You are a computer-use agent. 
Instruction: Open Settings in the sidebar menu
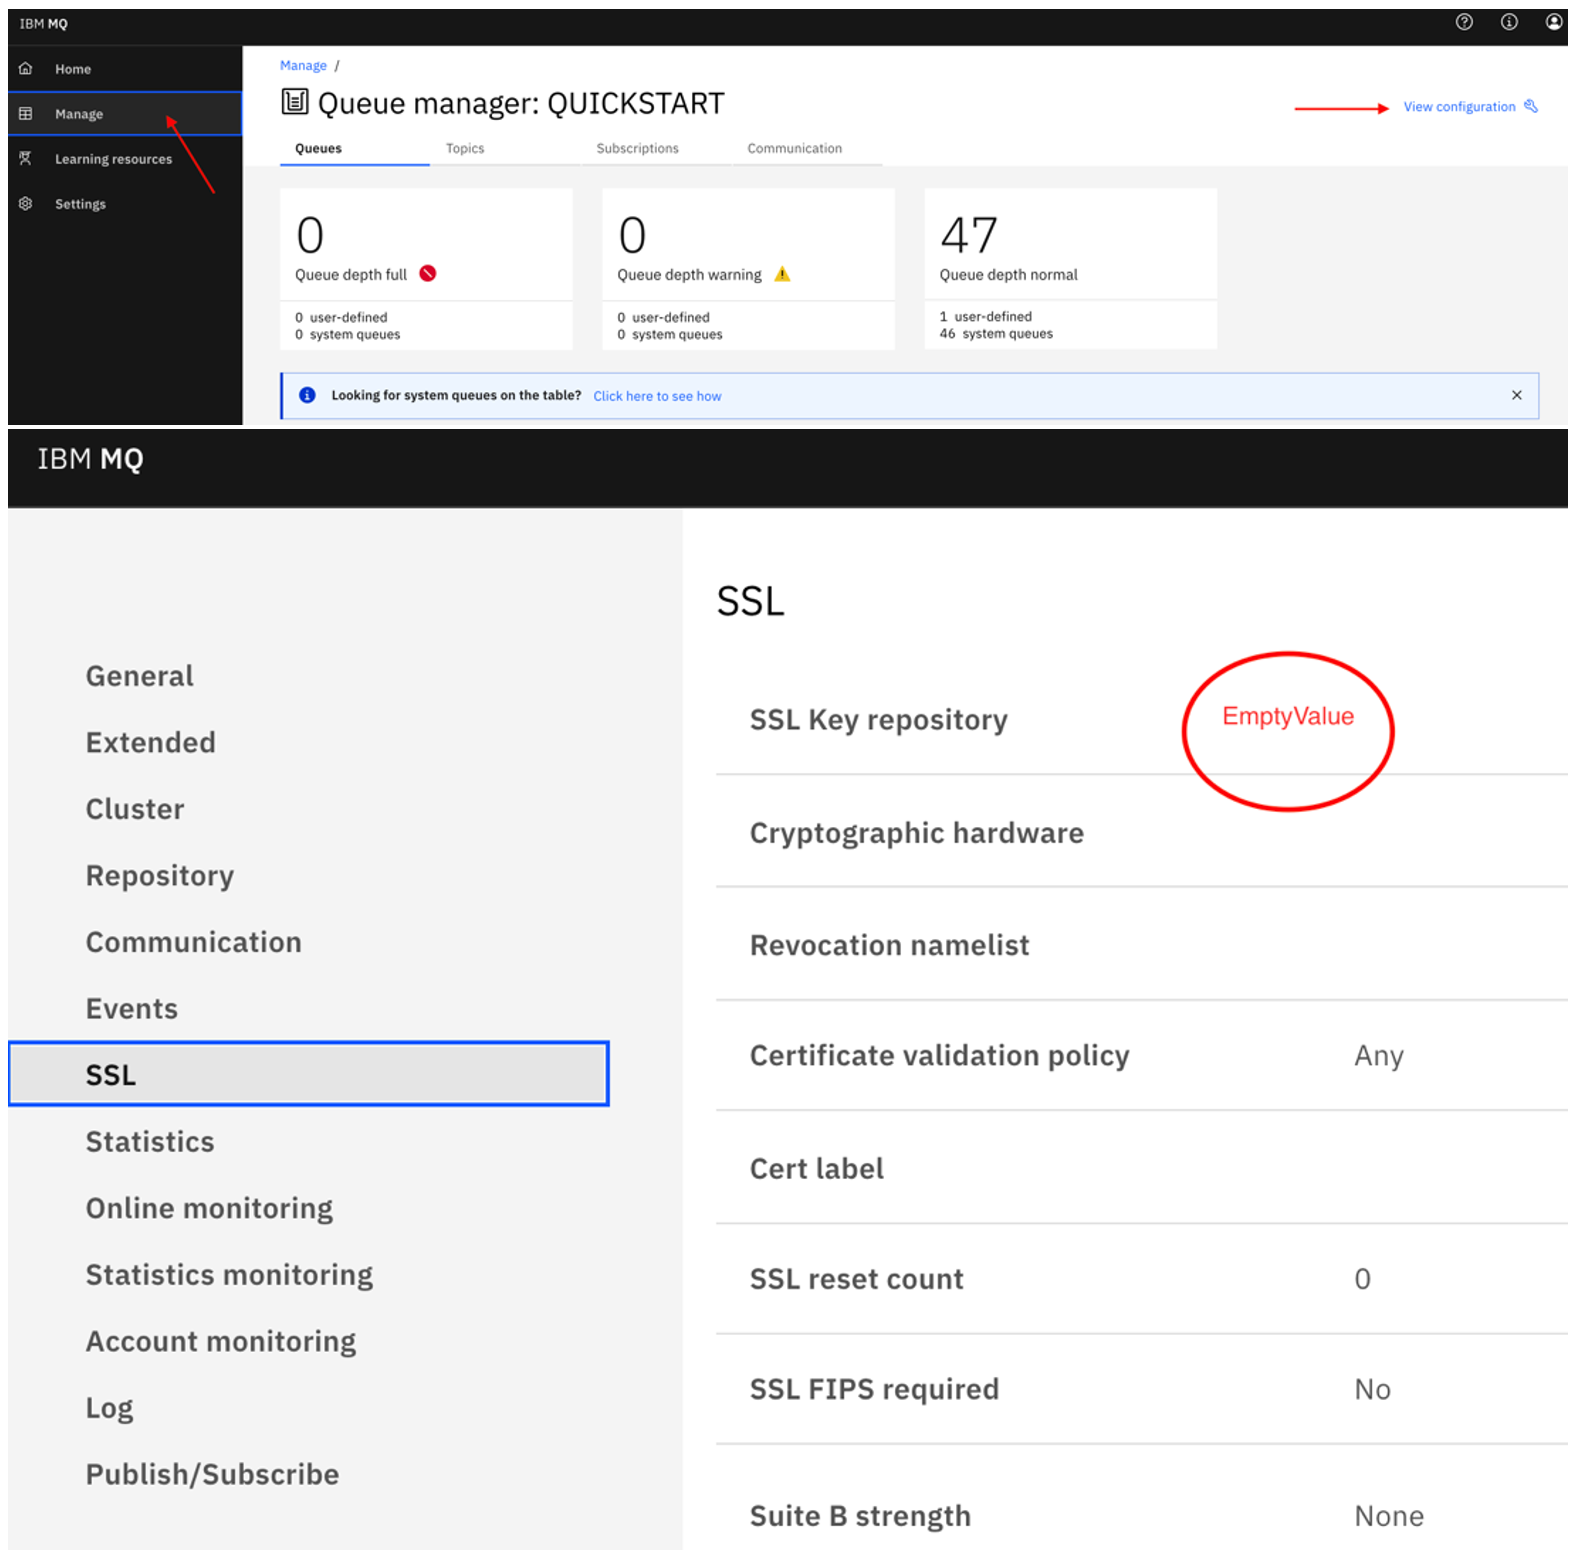125,204
